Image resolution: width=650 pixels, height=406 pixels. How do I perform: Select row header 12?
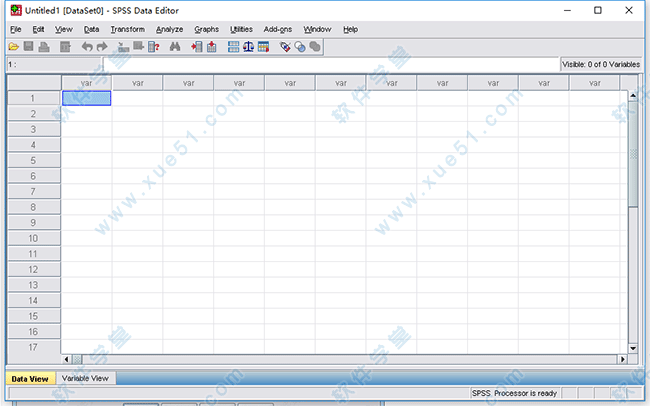[x=34, y=269]
